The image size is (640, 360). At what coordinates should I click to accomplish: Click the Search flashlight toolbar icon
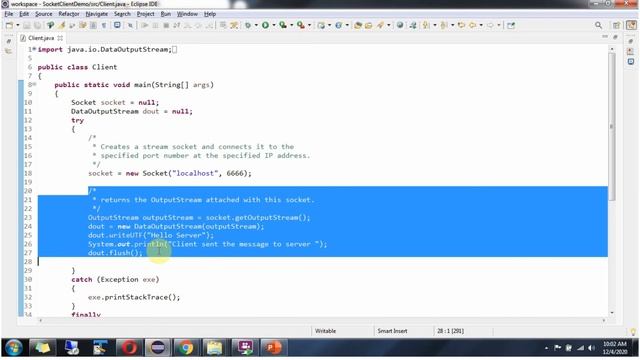point(380,25)
